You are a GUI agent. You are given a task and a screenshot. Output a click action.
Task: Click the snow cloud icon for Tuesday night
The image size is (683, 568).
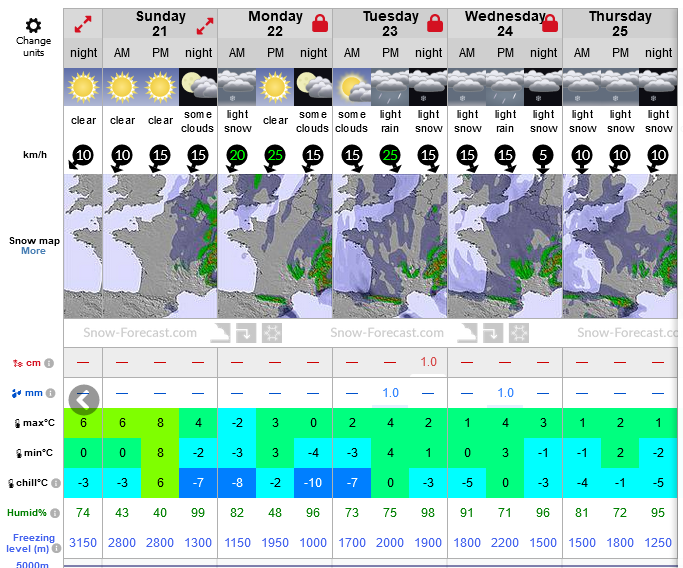point(428,87)
